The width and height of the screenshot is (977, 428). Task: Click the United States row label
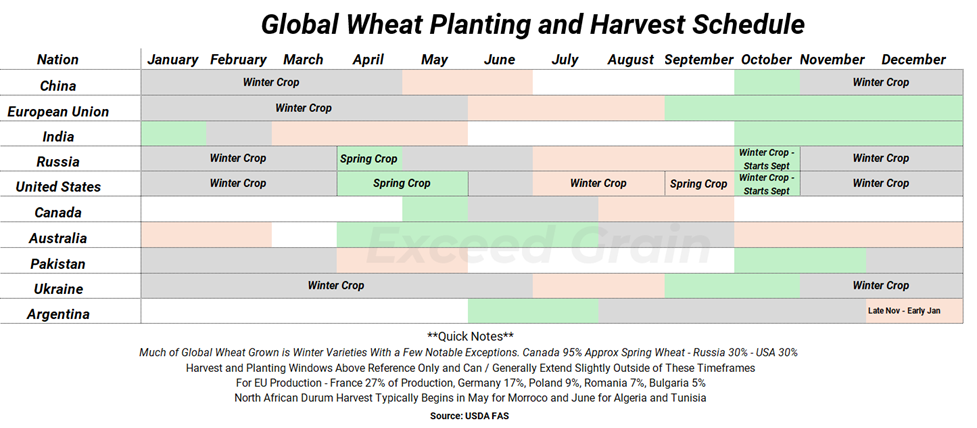pos(57,187)
